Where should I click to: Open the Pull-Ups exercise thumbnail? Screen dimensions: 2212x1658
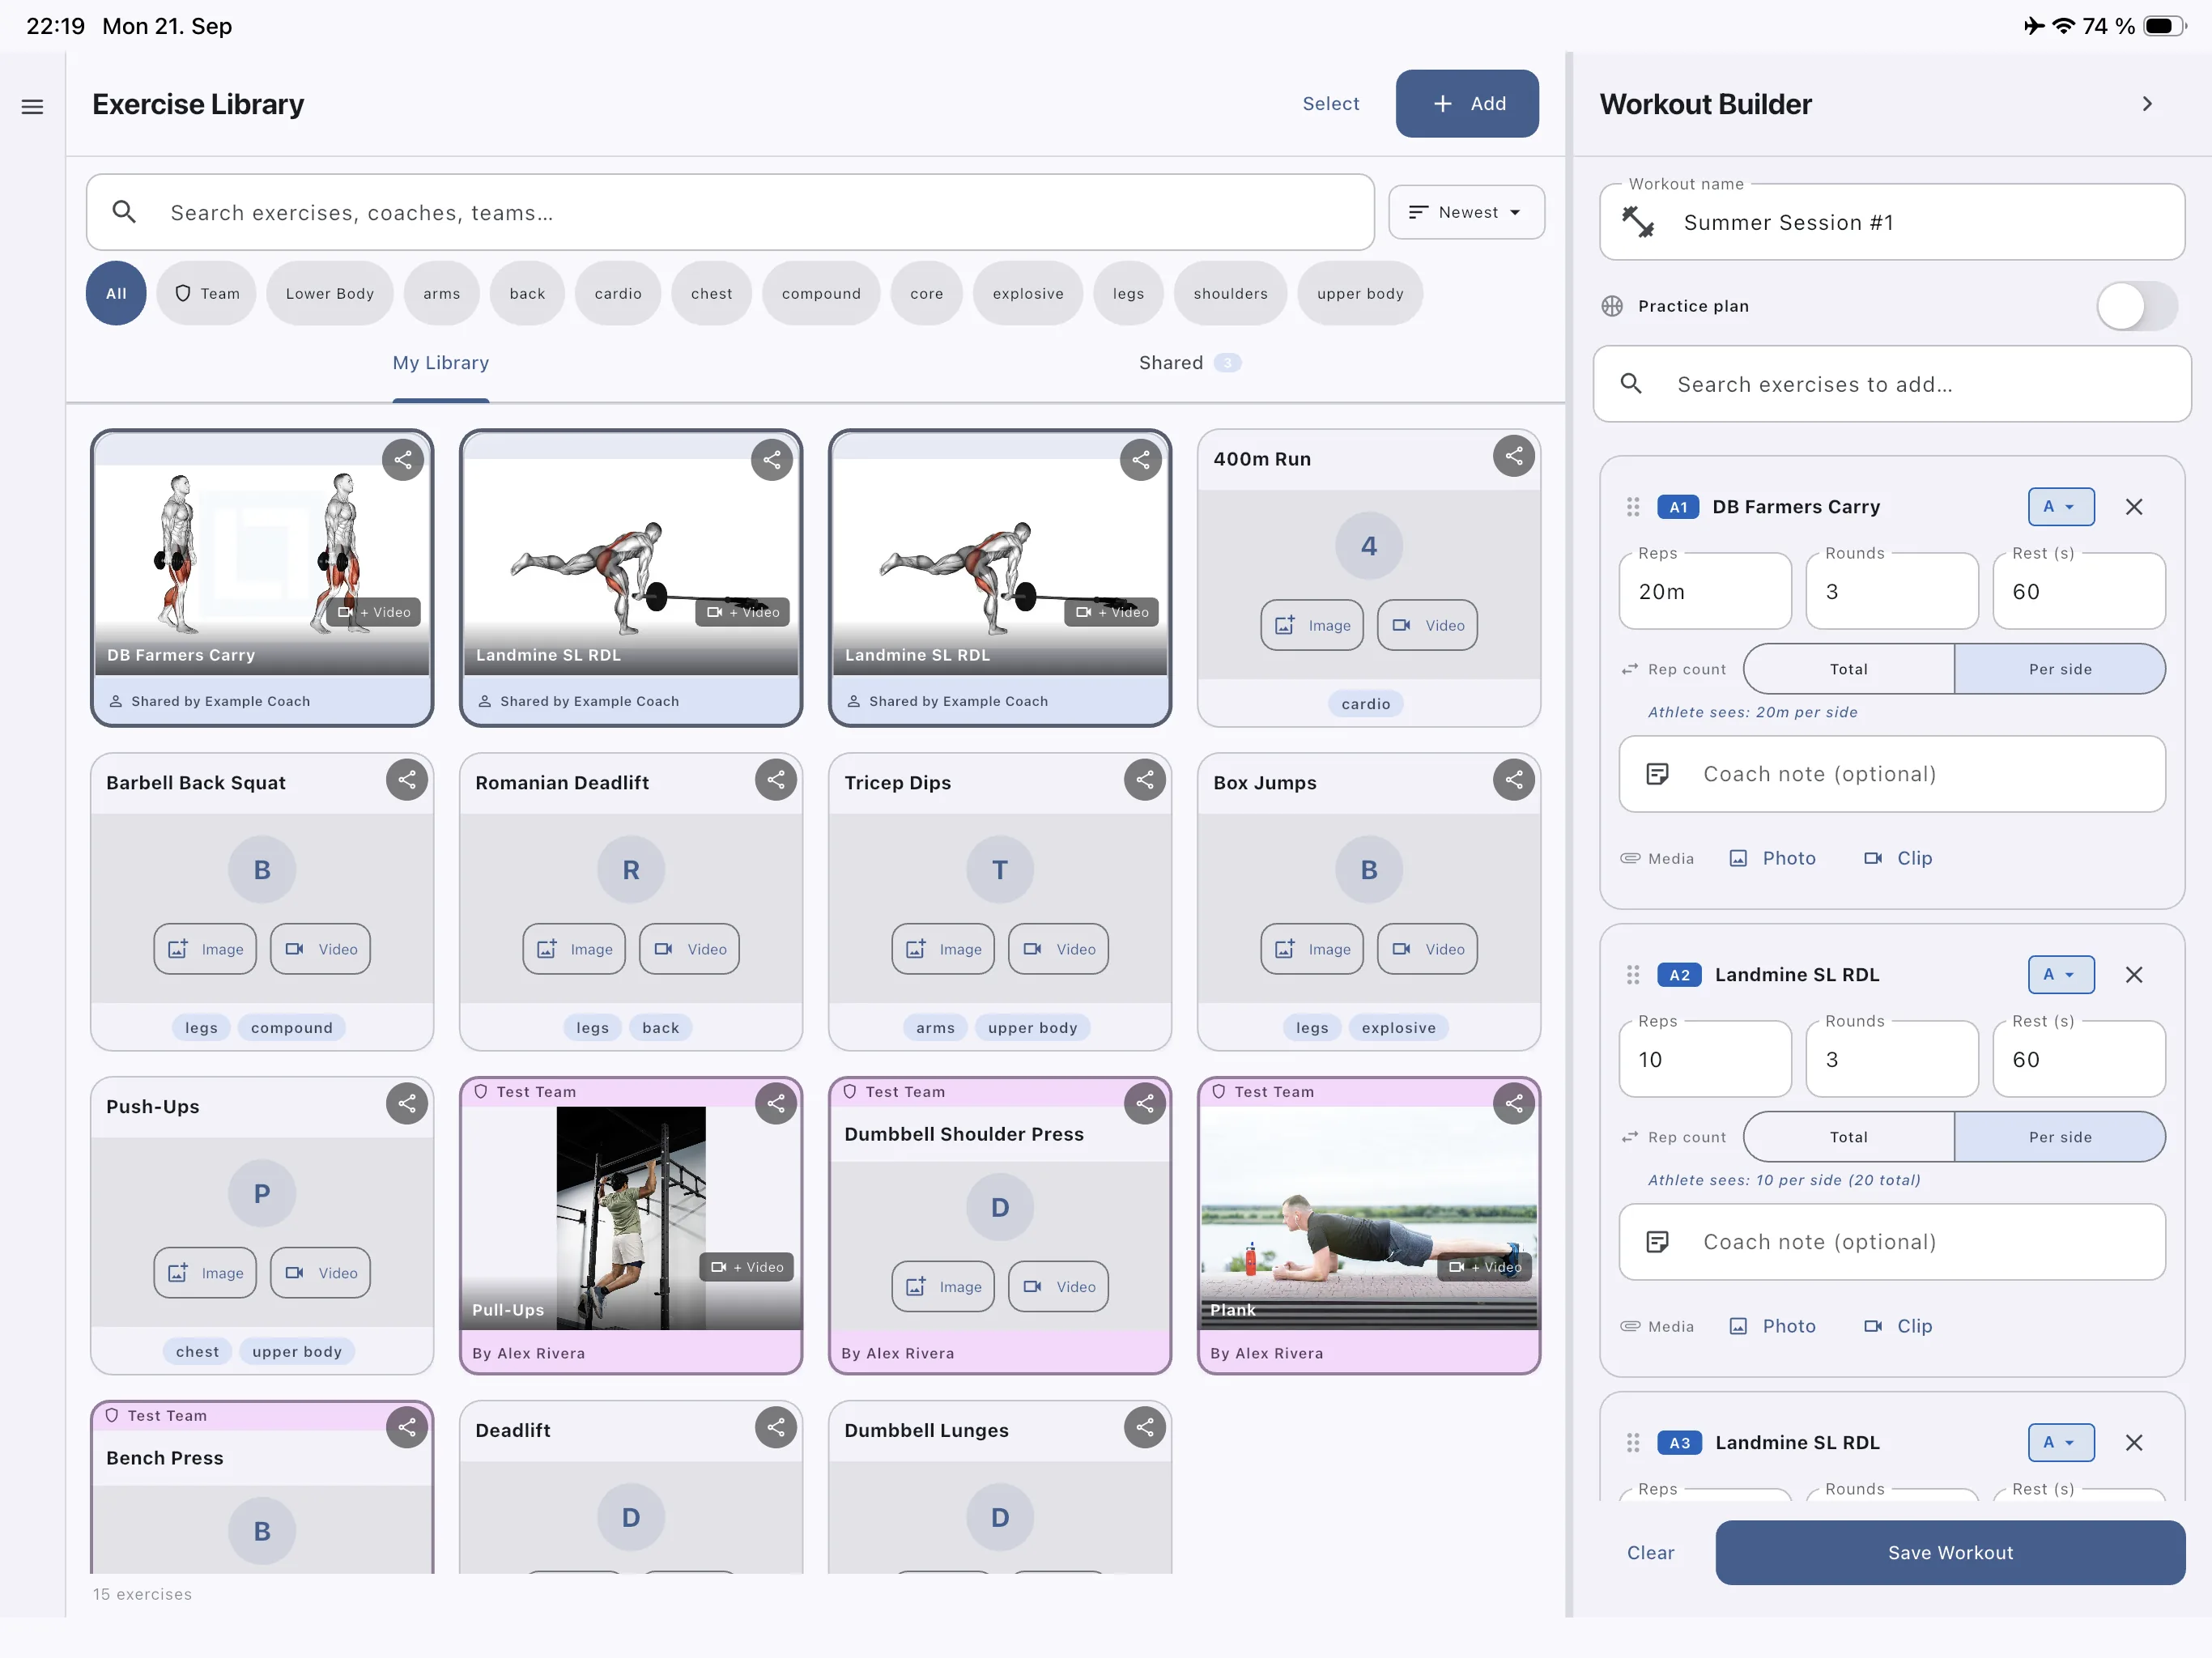coord(631,1218)
